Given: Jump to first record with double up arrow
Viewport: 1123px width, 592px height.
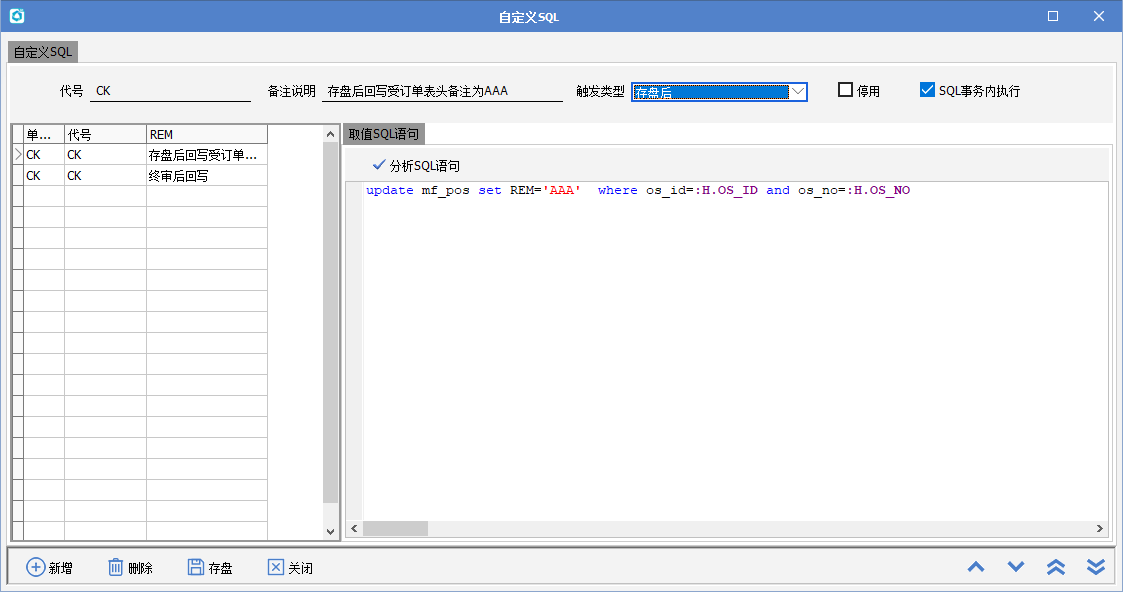Looking at the screenshot, I should pos(1056,567).
